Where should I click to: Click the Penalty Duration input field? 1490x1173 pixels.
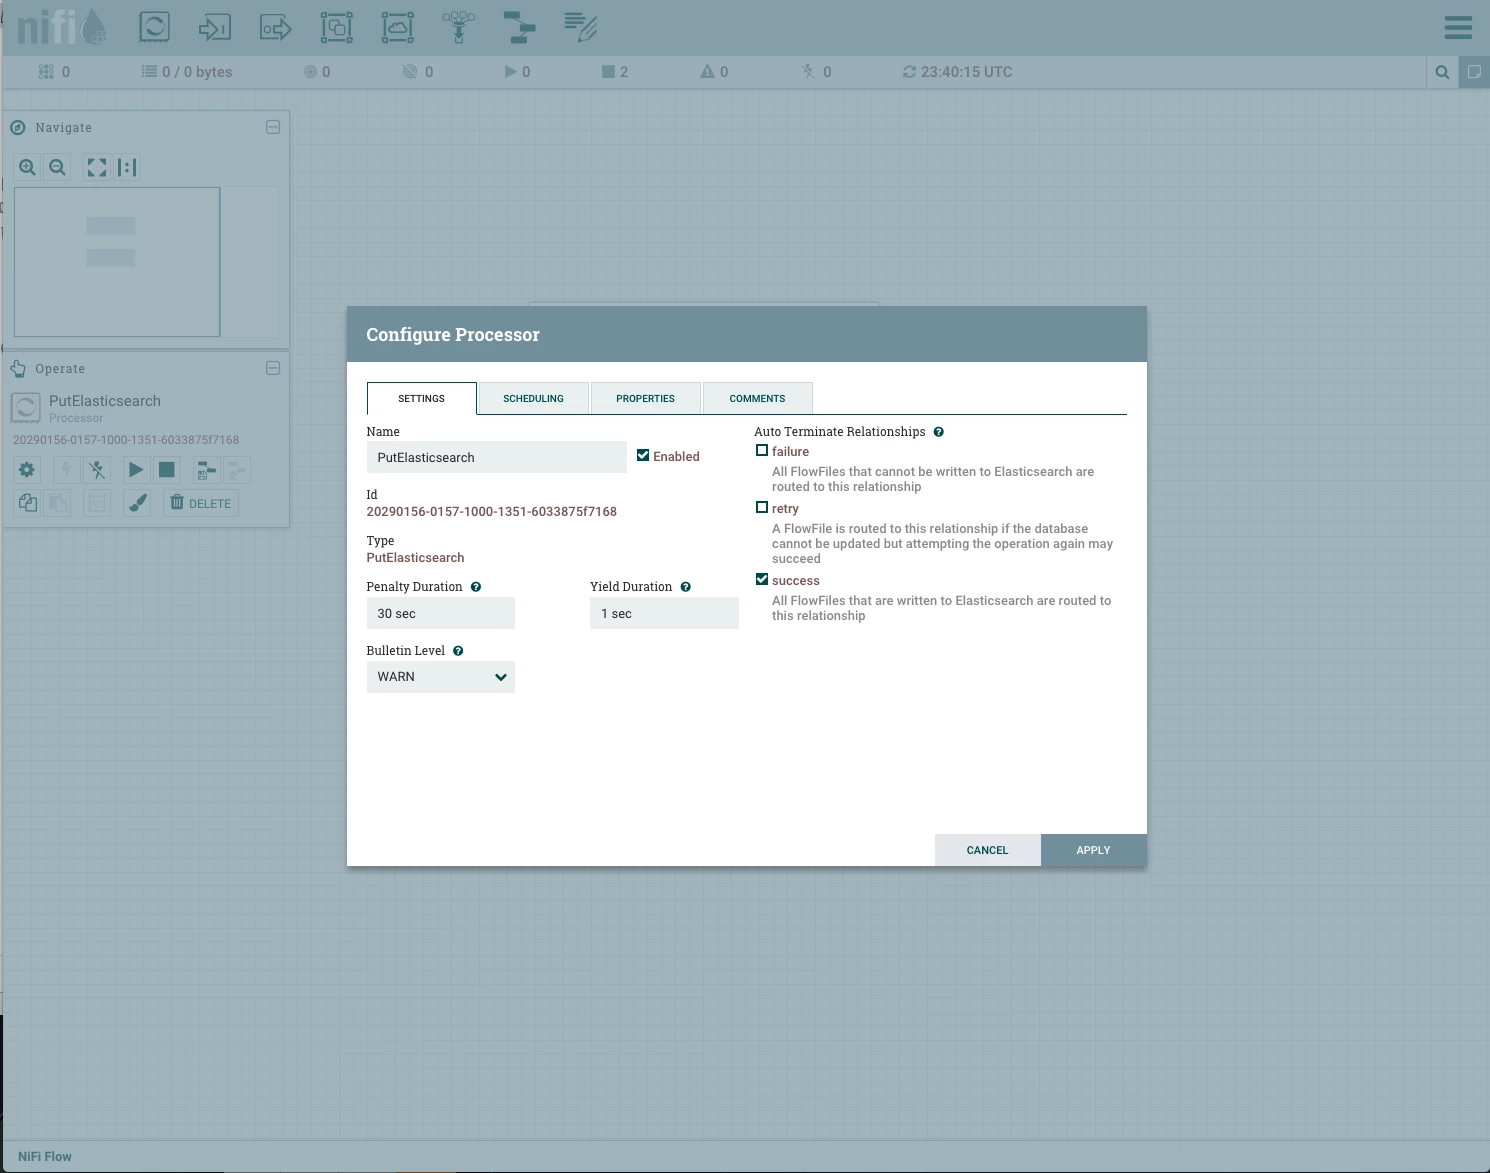pos(441,613)
